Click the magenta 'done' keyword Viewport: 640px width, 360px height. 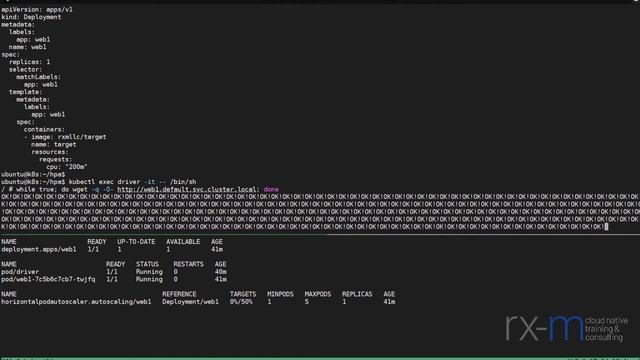(x=271, y=189)
